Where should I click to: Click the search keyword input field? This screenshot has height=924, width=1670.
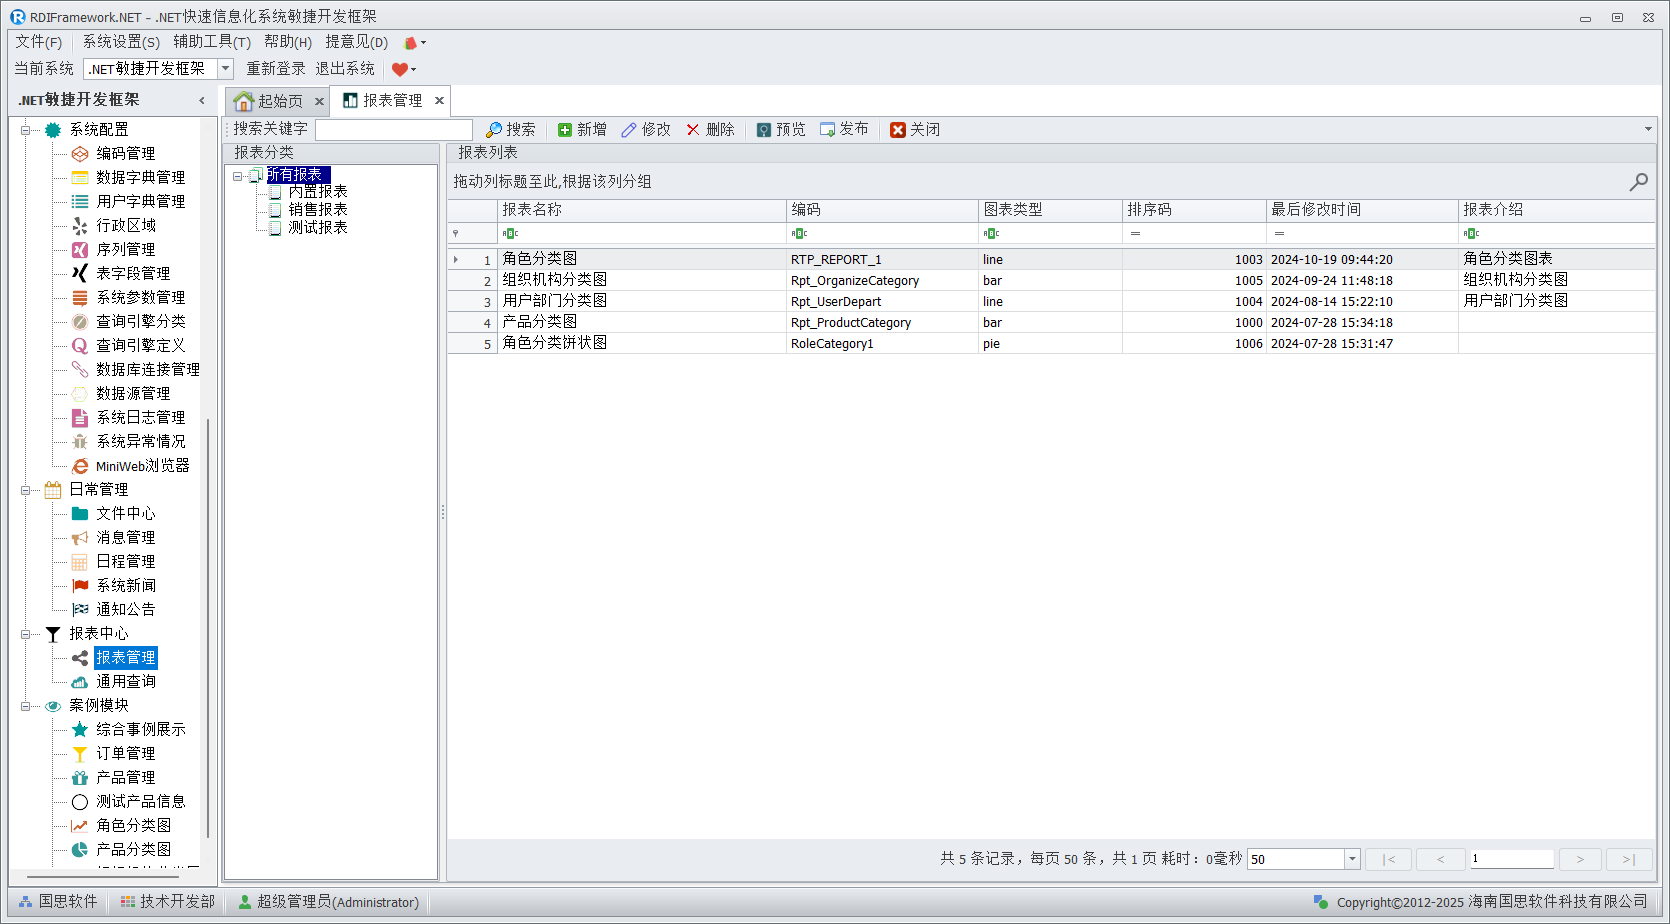click(x=394, y=130)
